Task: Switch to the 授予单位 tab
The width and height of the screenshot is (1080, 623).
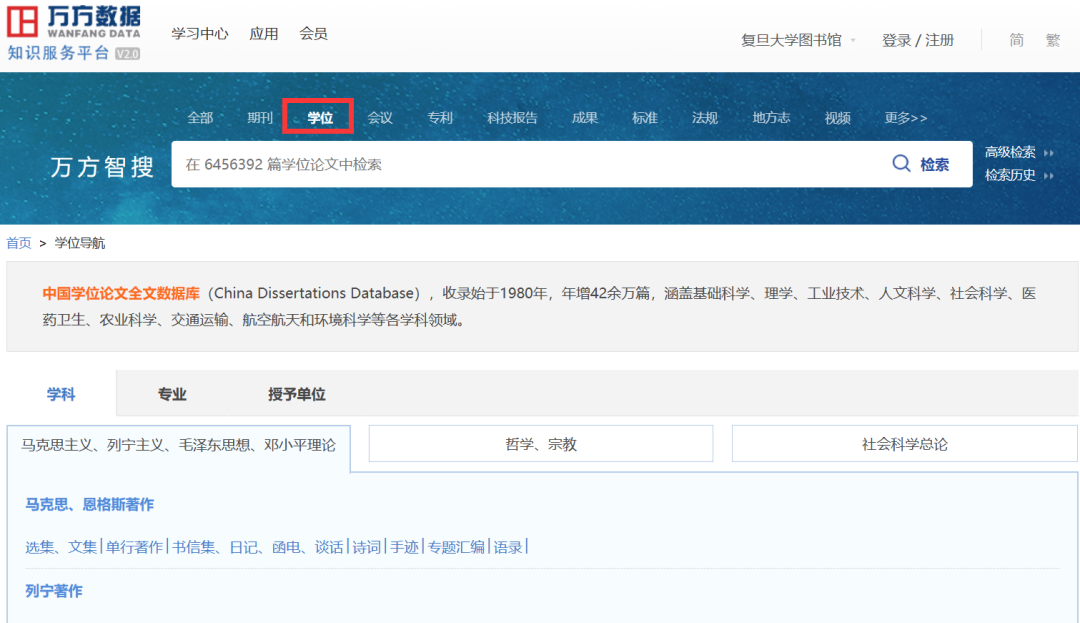Action: (296, 394)
